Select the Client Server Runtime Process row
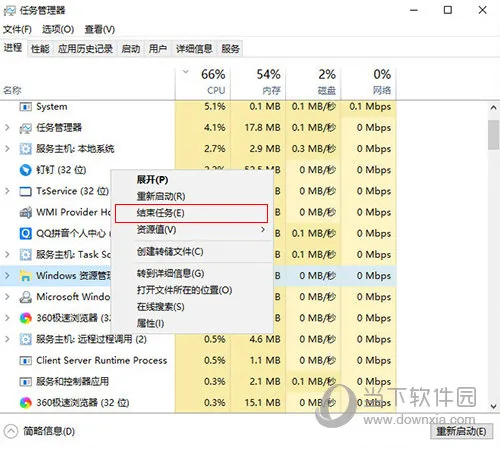The width and height of the screenshot is (500, 449). point(198,360)
